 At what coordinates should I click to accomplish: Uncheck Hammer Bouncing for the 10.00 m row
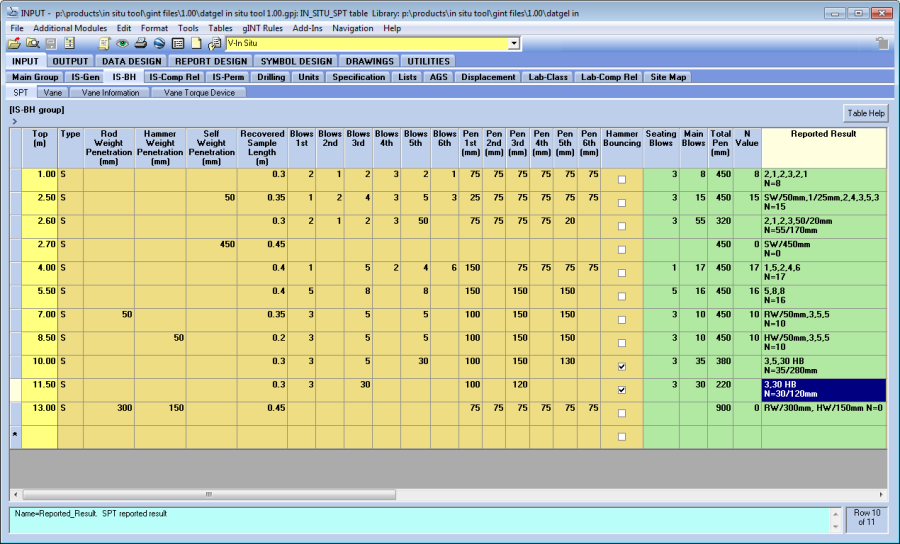(622, 366)
